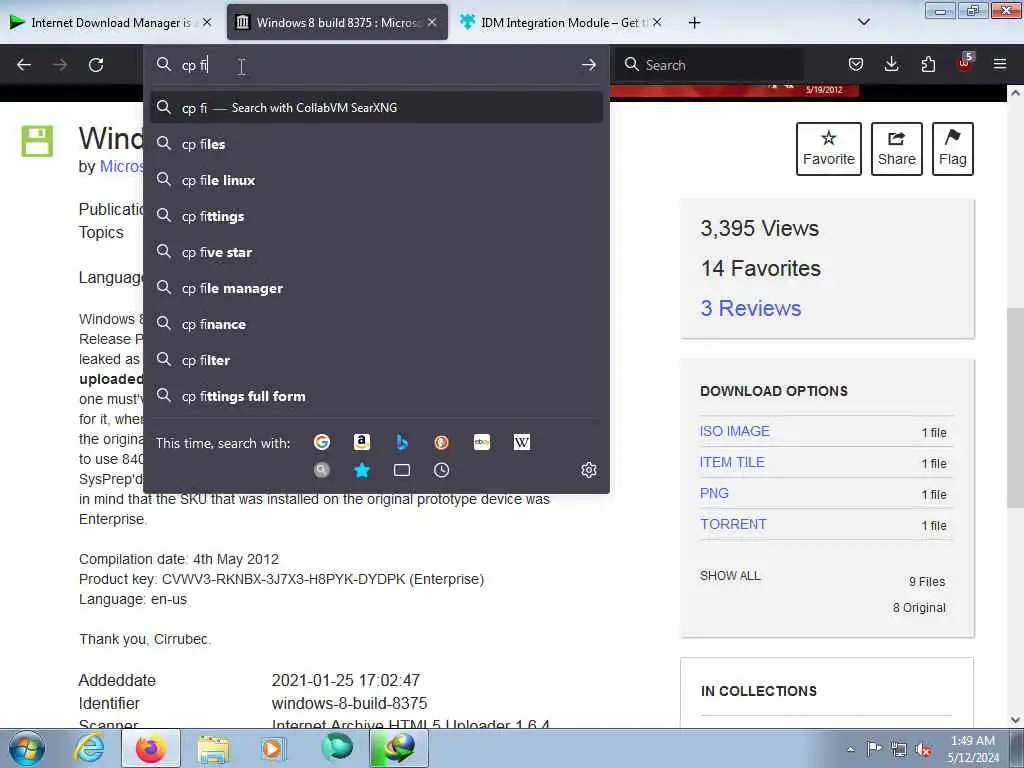This screenshot has width=1024, height=768.
Task: Search browsing history clock icon
Action: pyautogui.click(x=441, y=470)
